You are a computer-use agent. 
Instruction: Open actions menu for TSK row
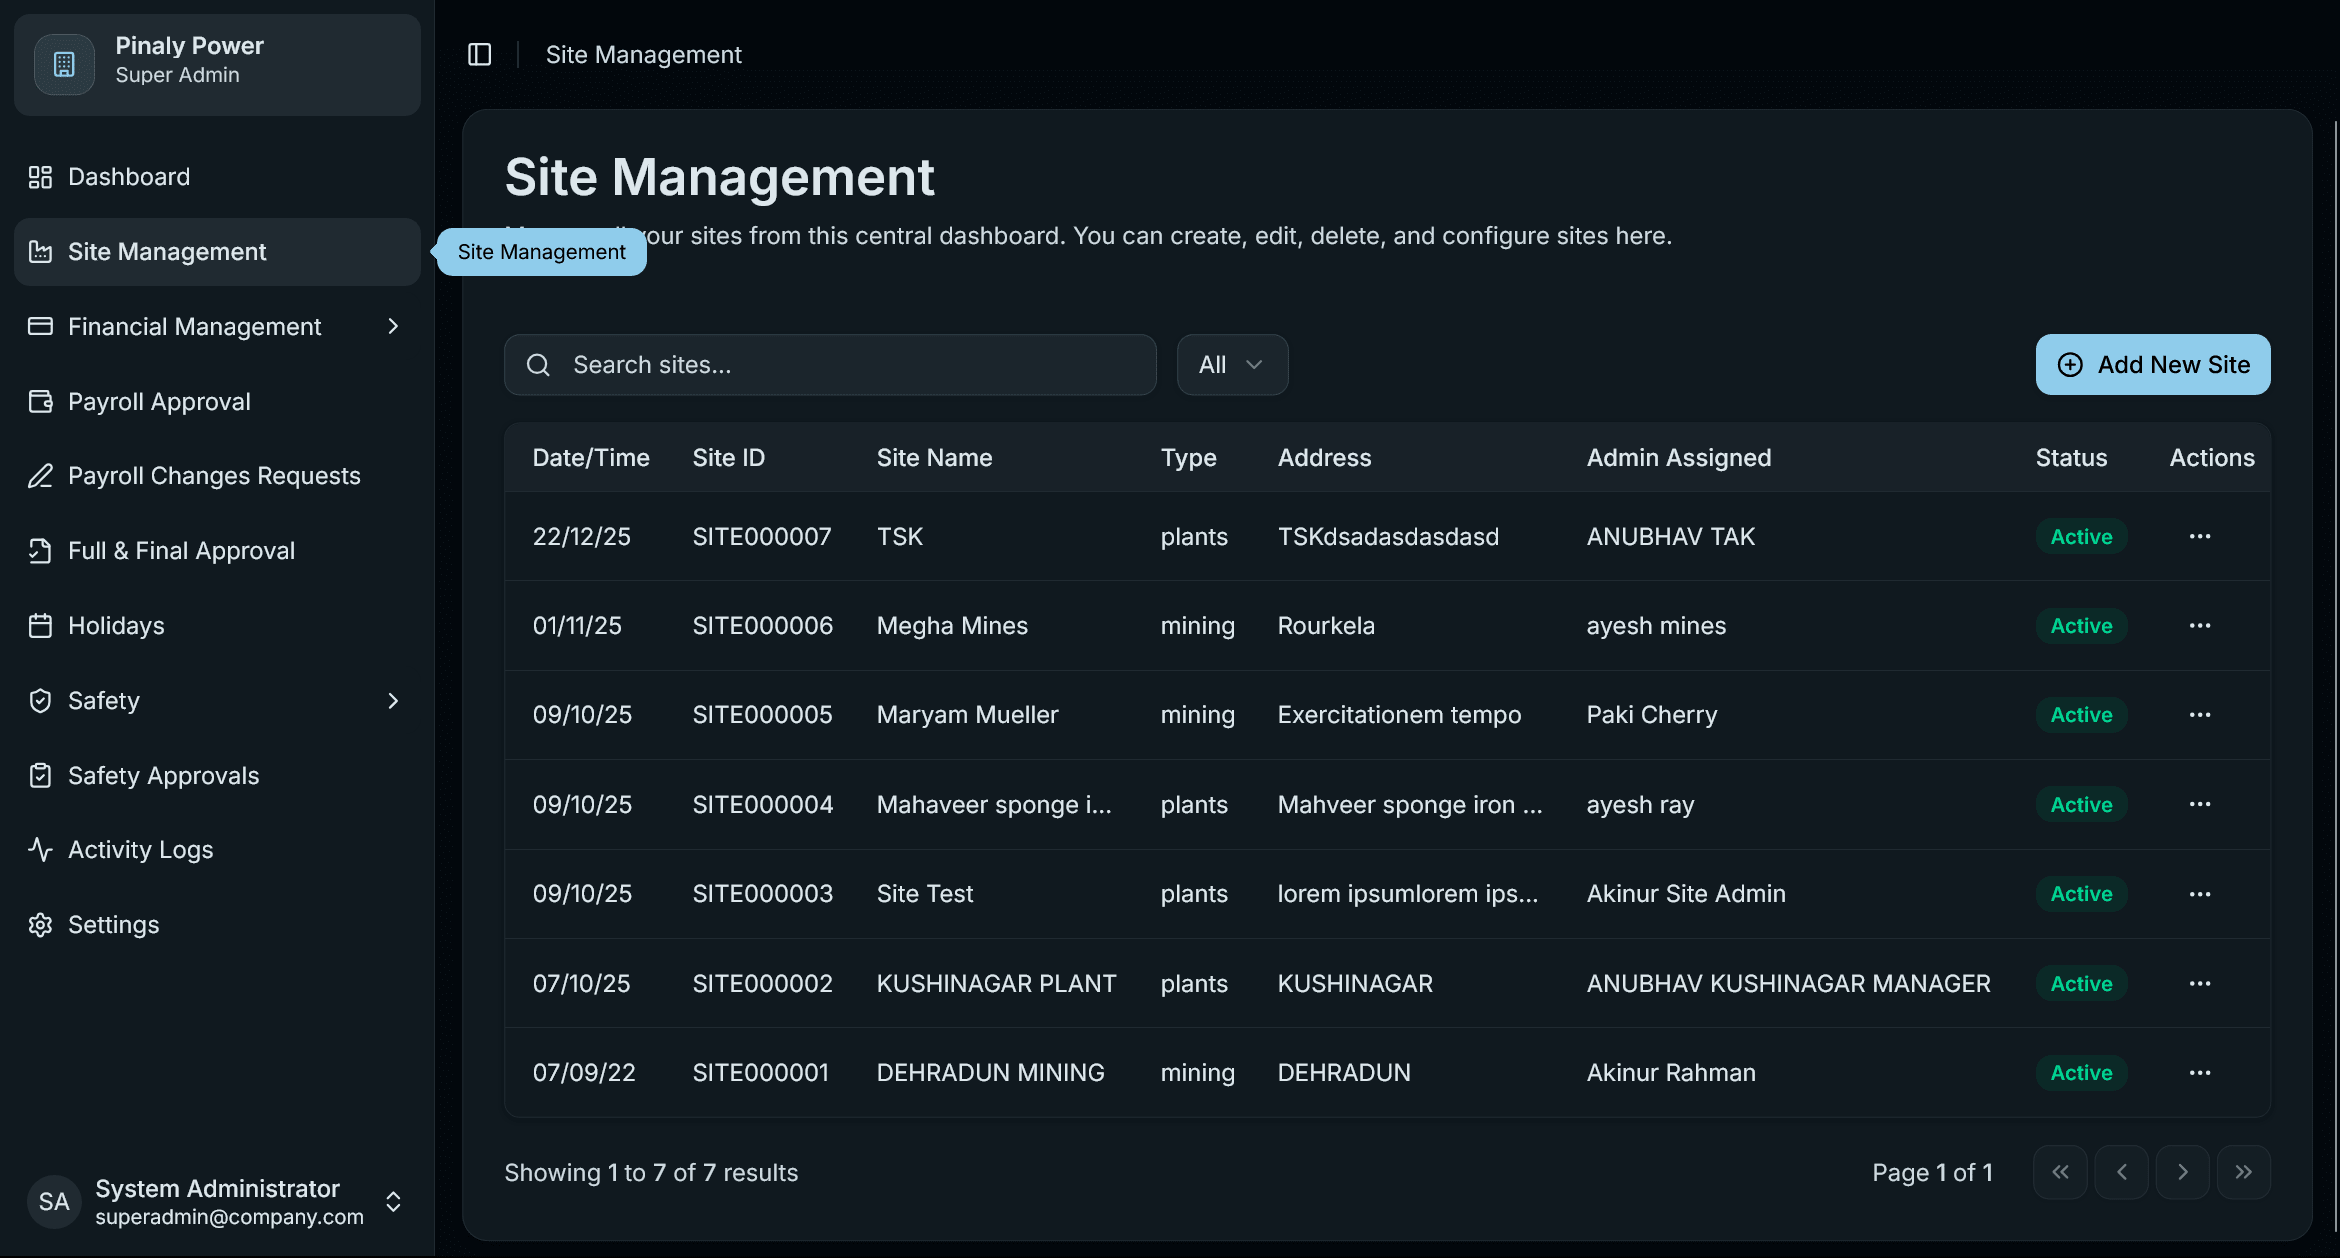pyautogui.click(x=2200, y=537)
